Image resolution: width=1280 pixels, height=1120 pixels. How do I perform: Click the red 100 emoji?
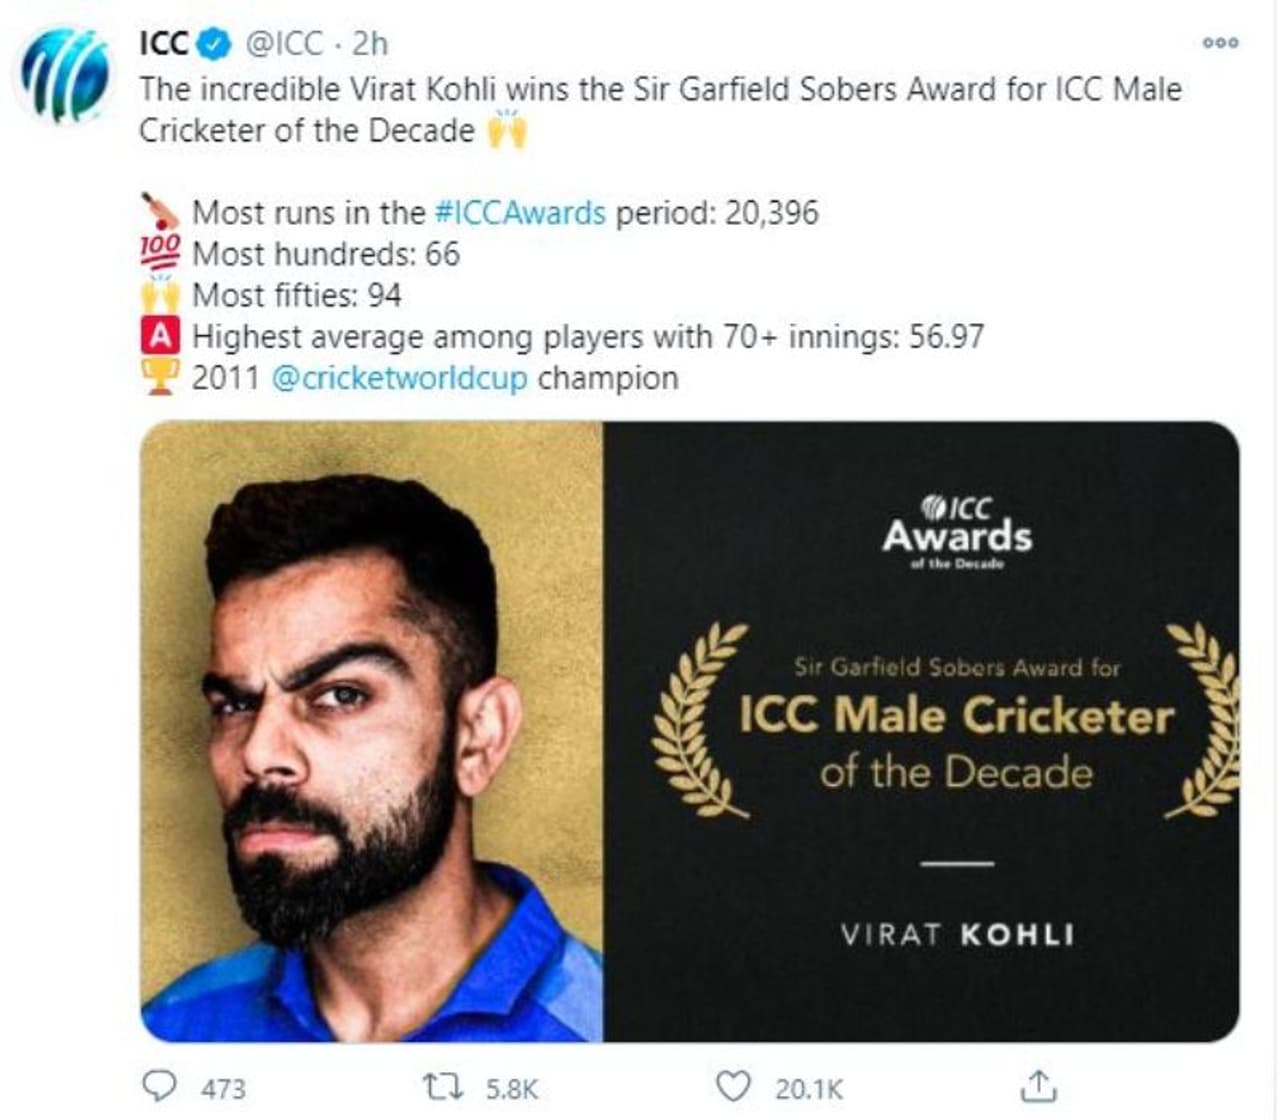tap(160, 254)
